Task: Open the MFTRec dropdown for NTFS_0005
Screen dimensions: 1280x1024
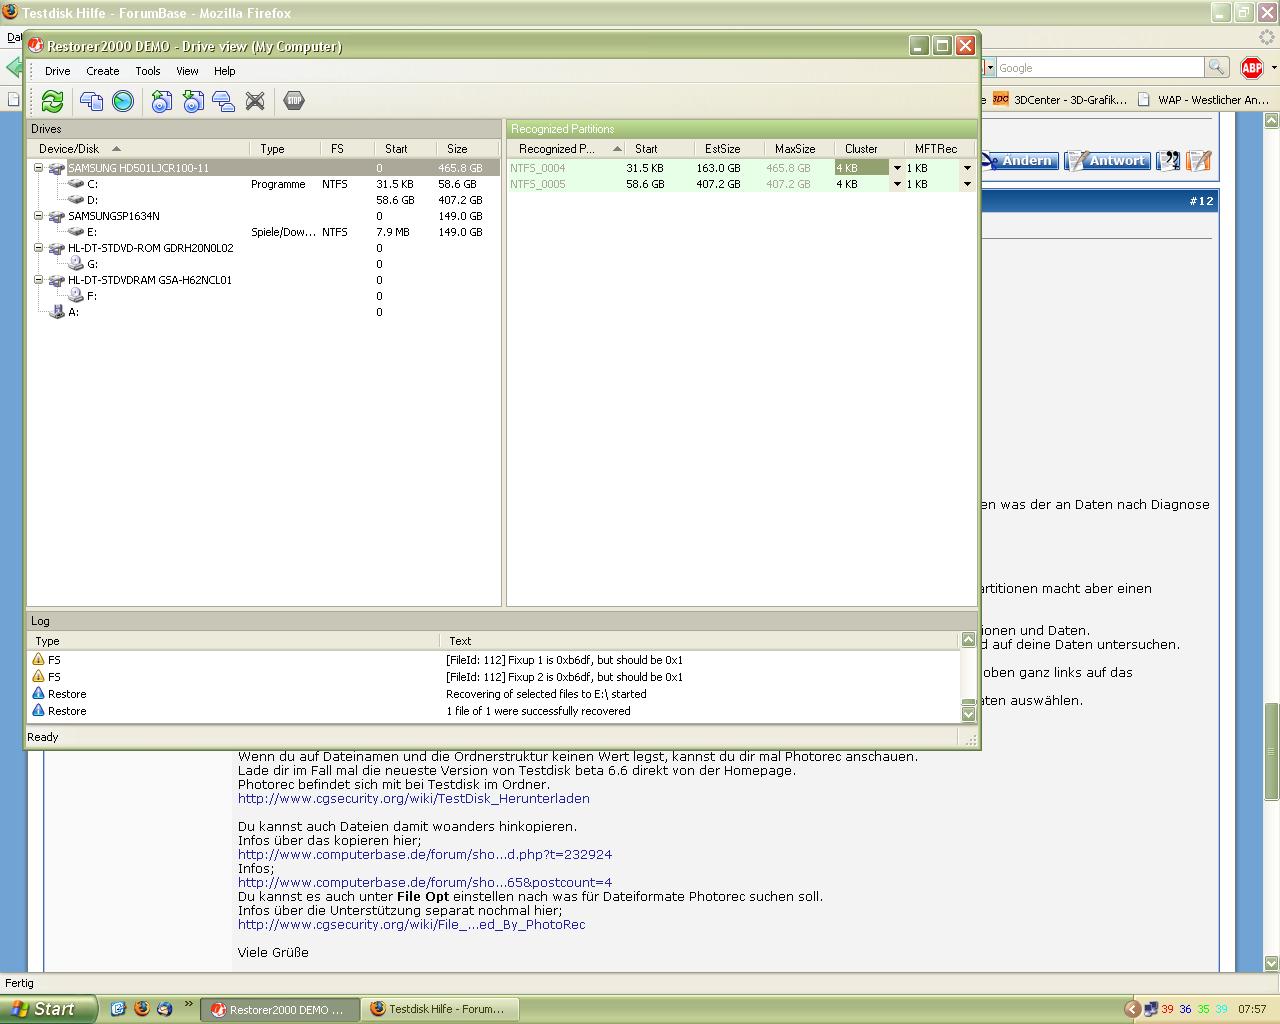Action: (967, 184)
